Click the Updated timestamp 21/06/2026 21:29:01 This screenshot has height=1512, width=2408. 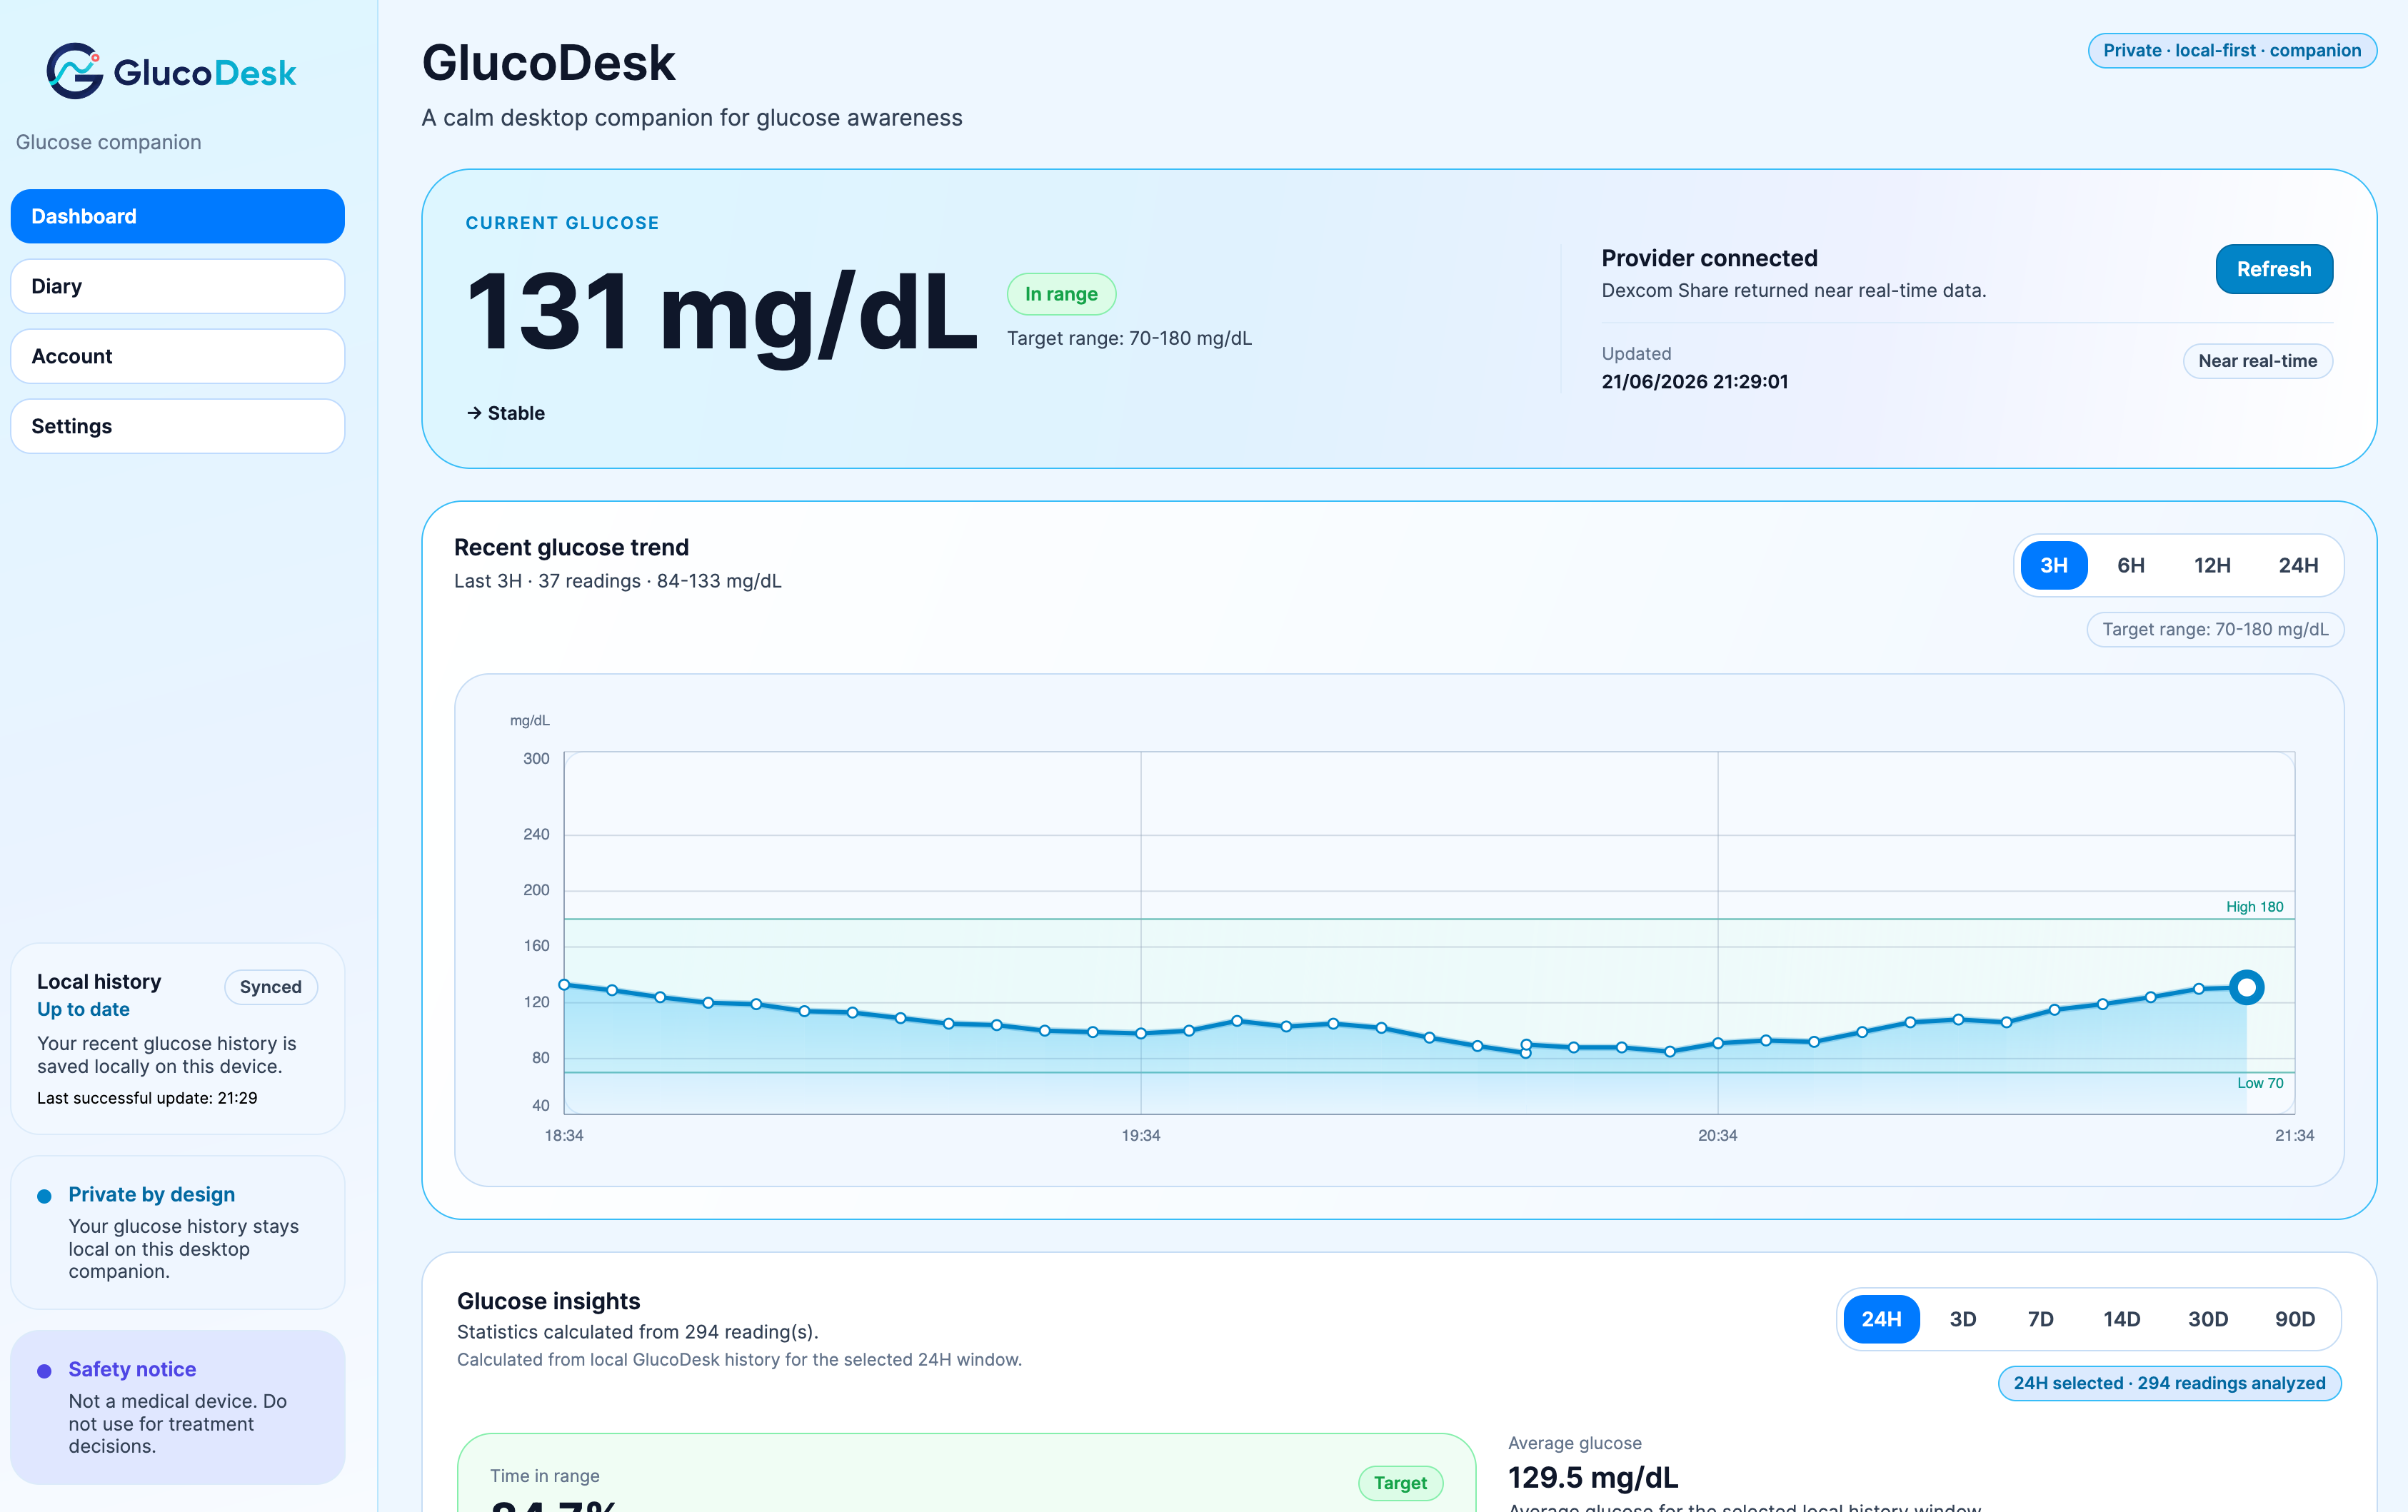tap(1695, 381)
